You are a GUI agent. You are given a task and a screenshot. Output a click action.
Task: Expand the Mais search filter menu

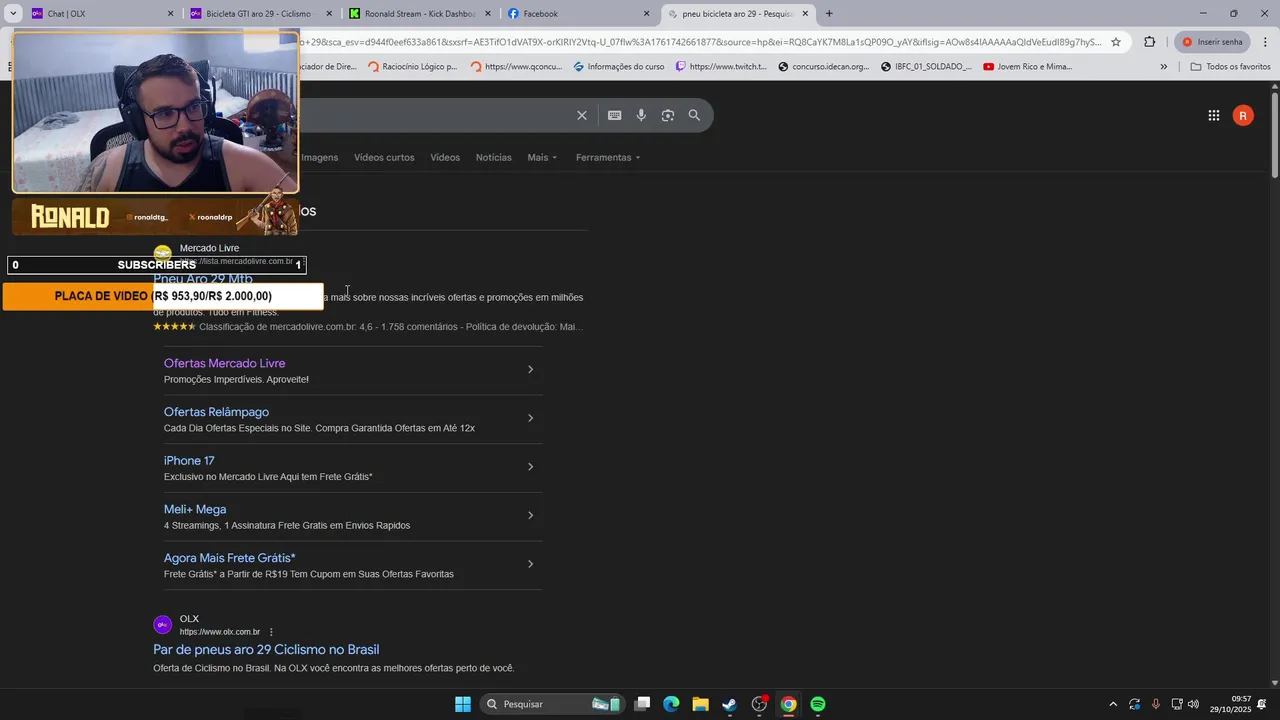click(x=542, y=157)
